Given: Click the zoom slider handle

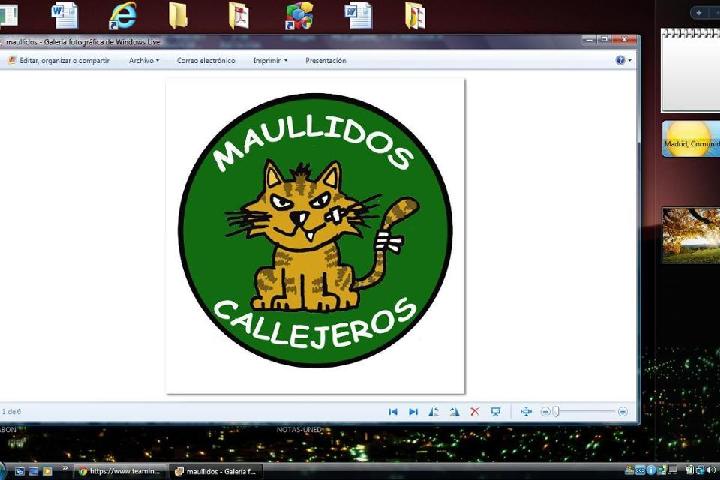Looking at the screenshot, I should 557,411.
